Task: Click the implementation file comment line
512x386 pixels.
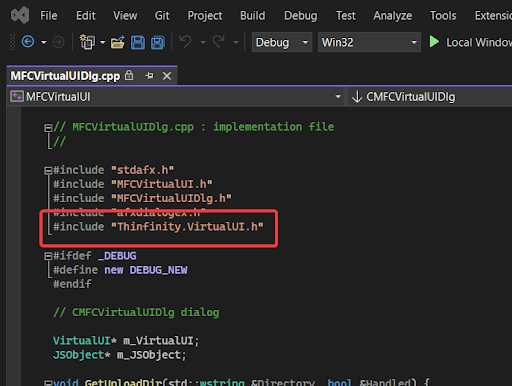Action: (x=193, y=127)
